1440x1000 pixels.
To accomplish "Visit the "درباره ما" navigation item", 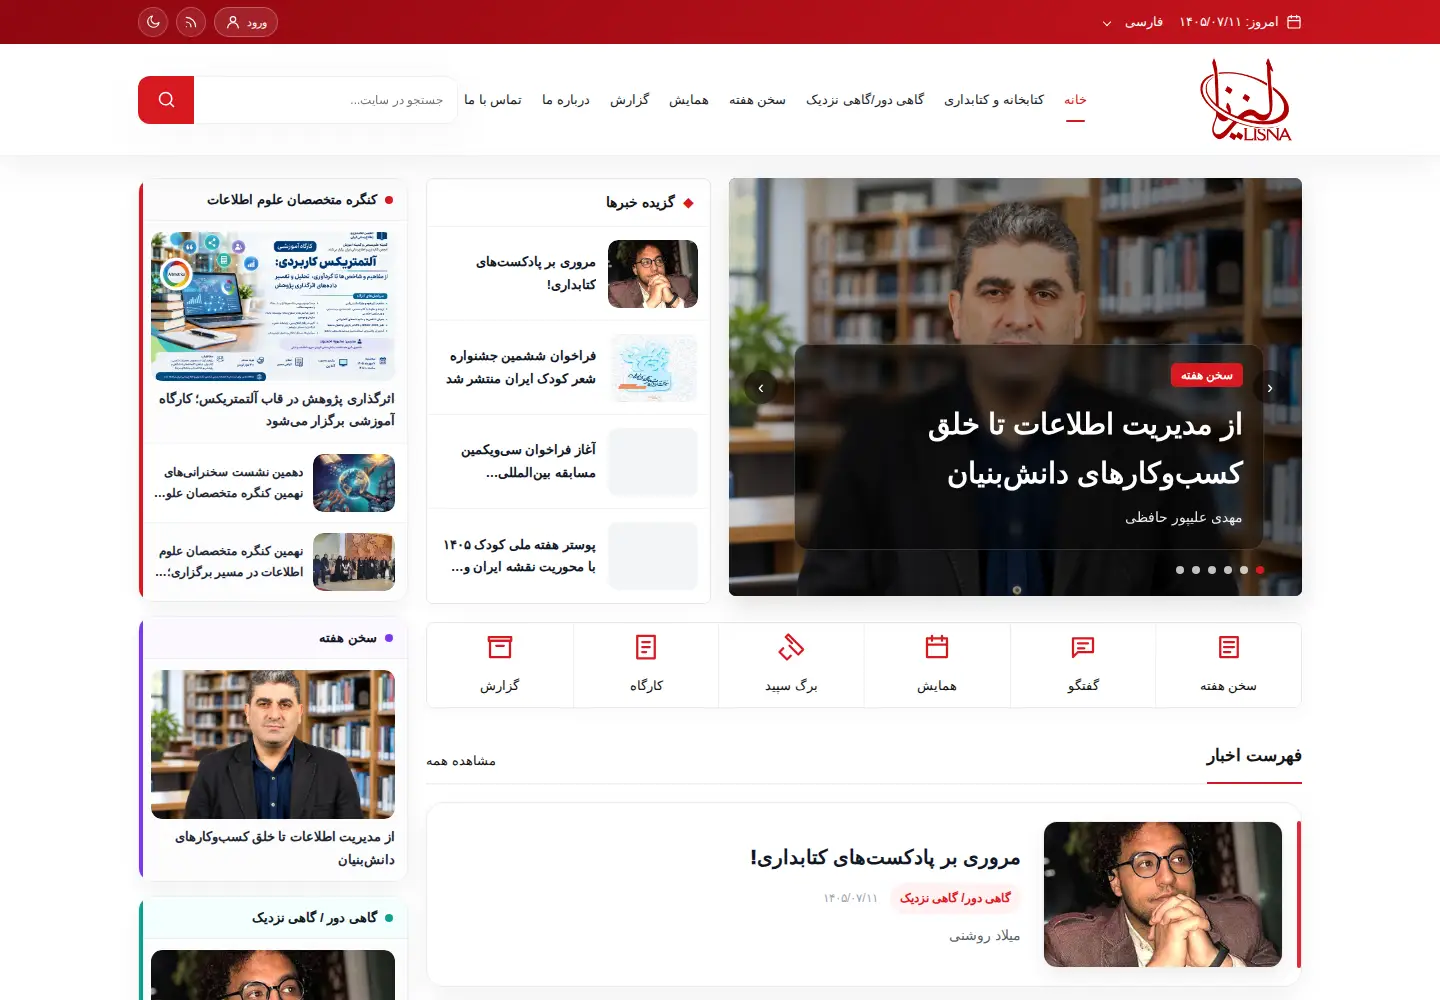I will coord(566,100).
